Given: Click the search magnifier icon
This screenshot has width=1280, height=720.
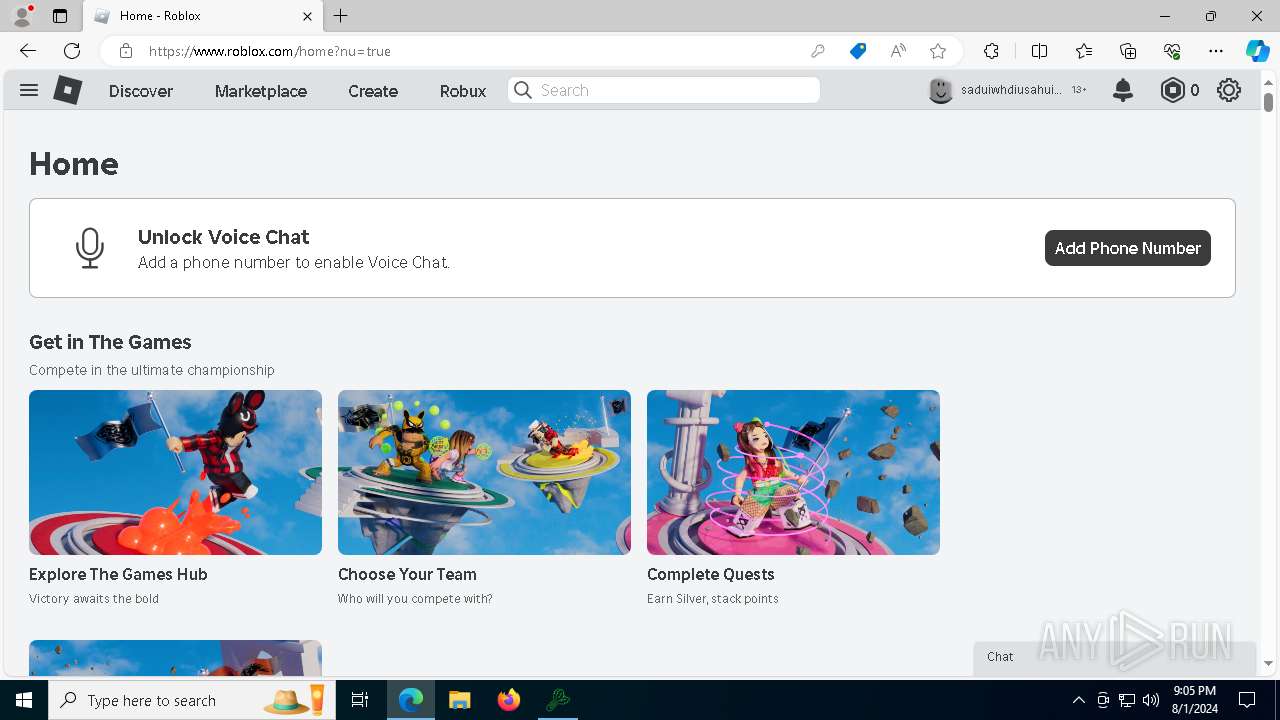Looking at the screenshot, I should pos(523,90).
